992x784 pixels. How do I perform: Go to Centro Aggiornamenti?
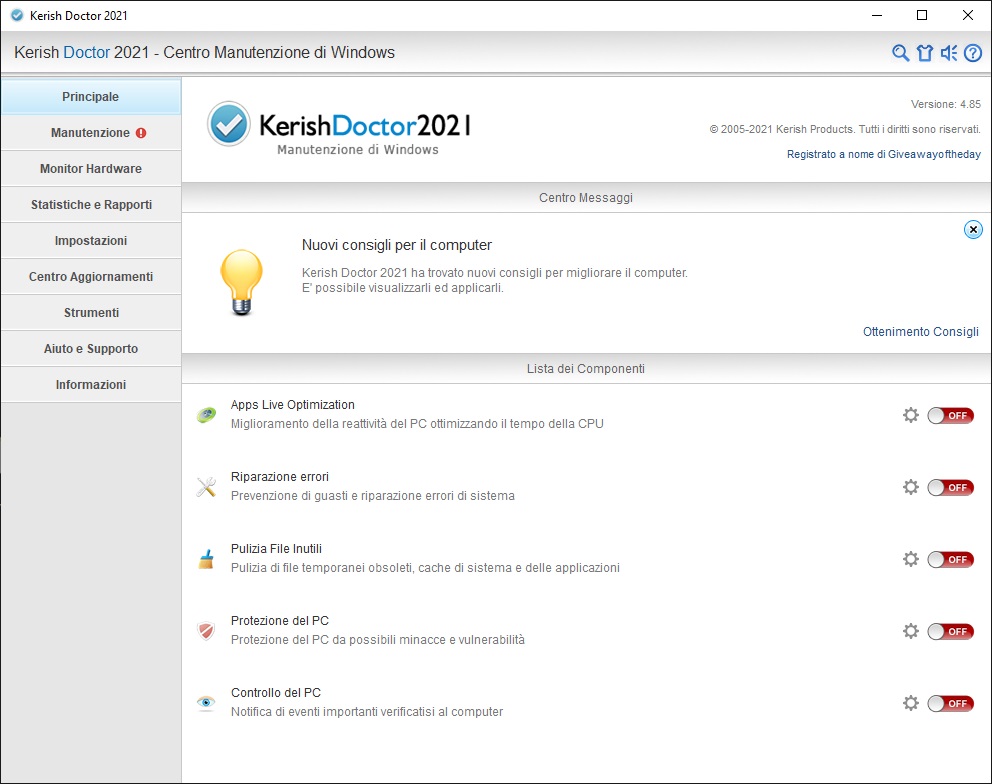[90, 277]
